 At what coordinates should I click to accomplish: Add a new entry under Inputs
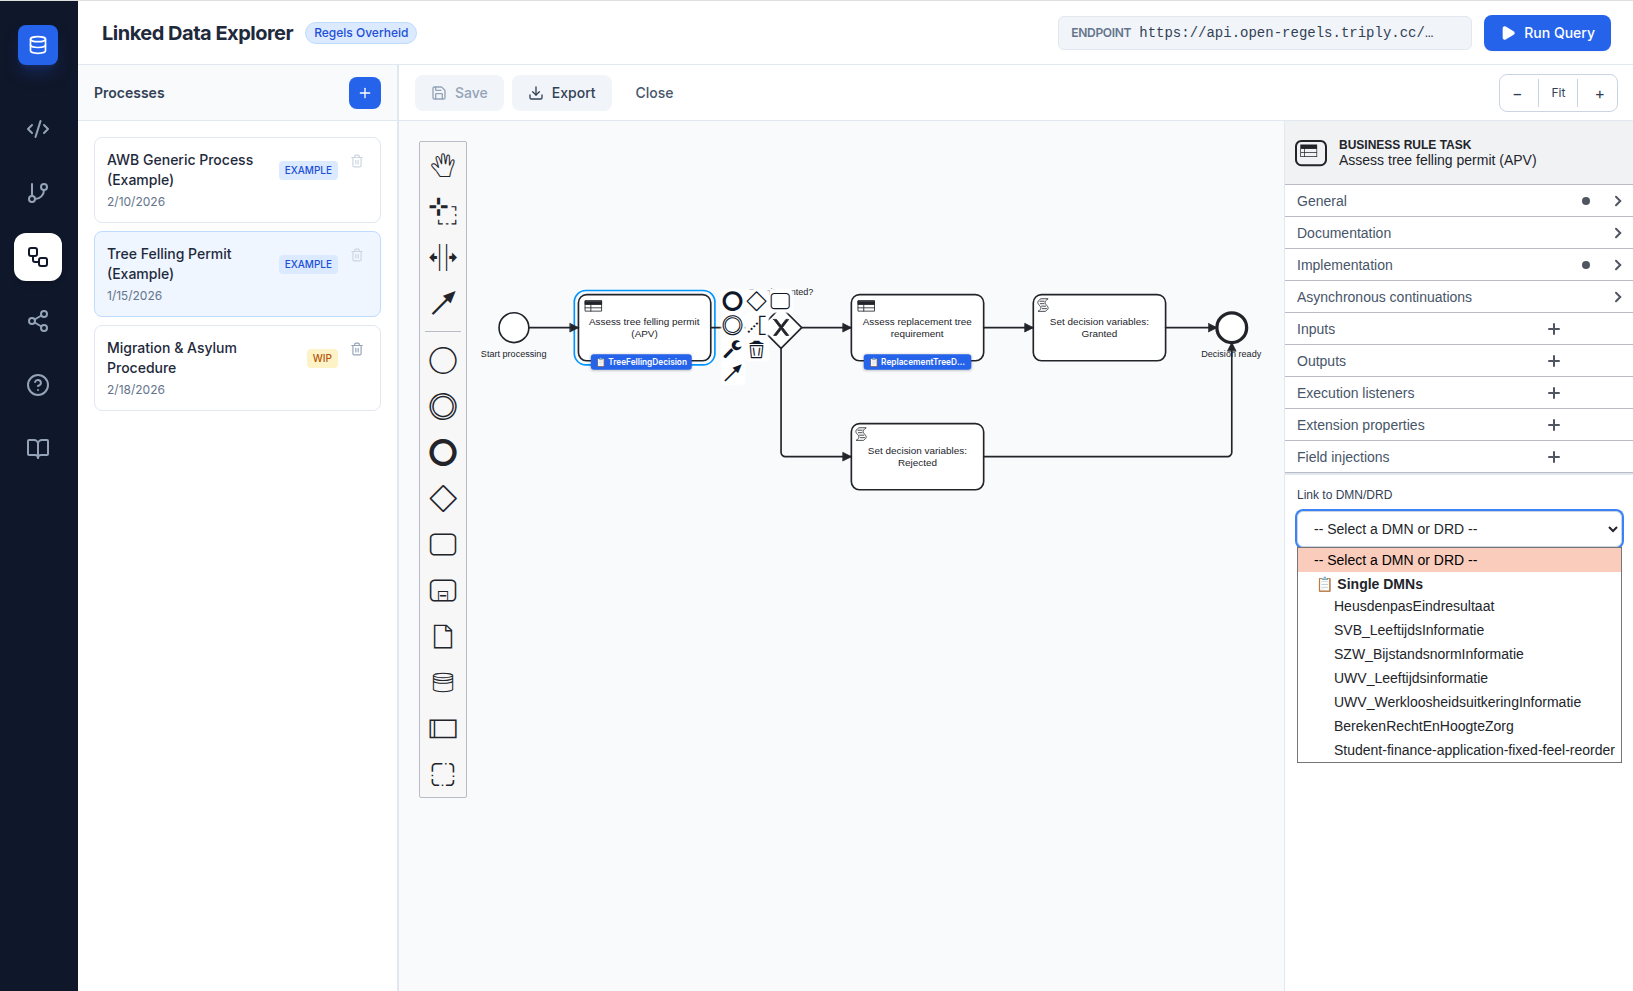[x=1553, y=328]
